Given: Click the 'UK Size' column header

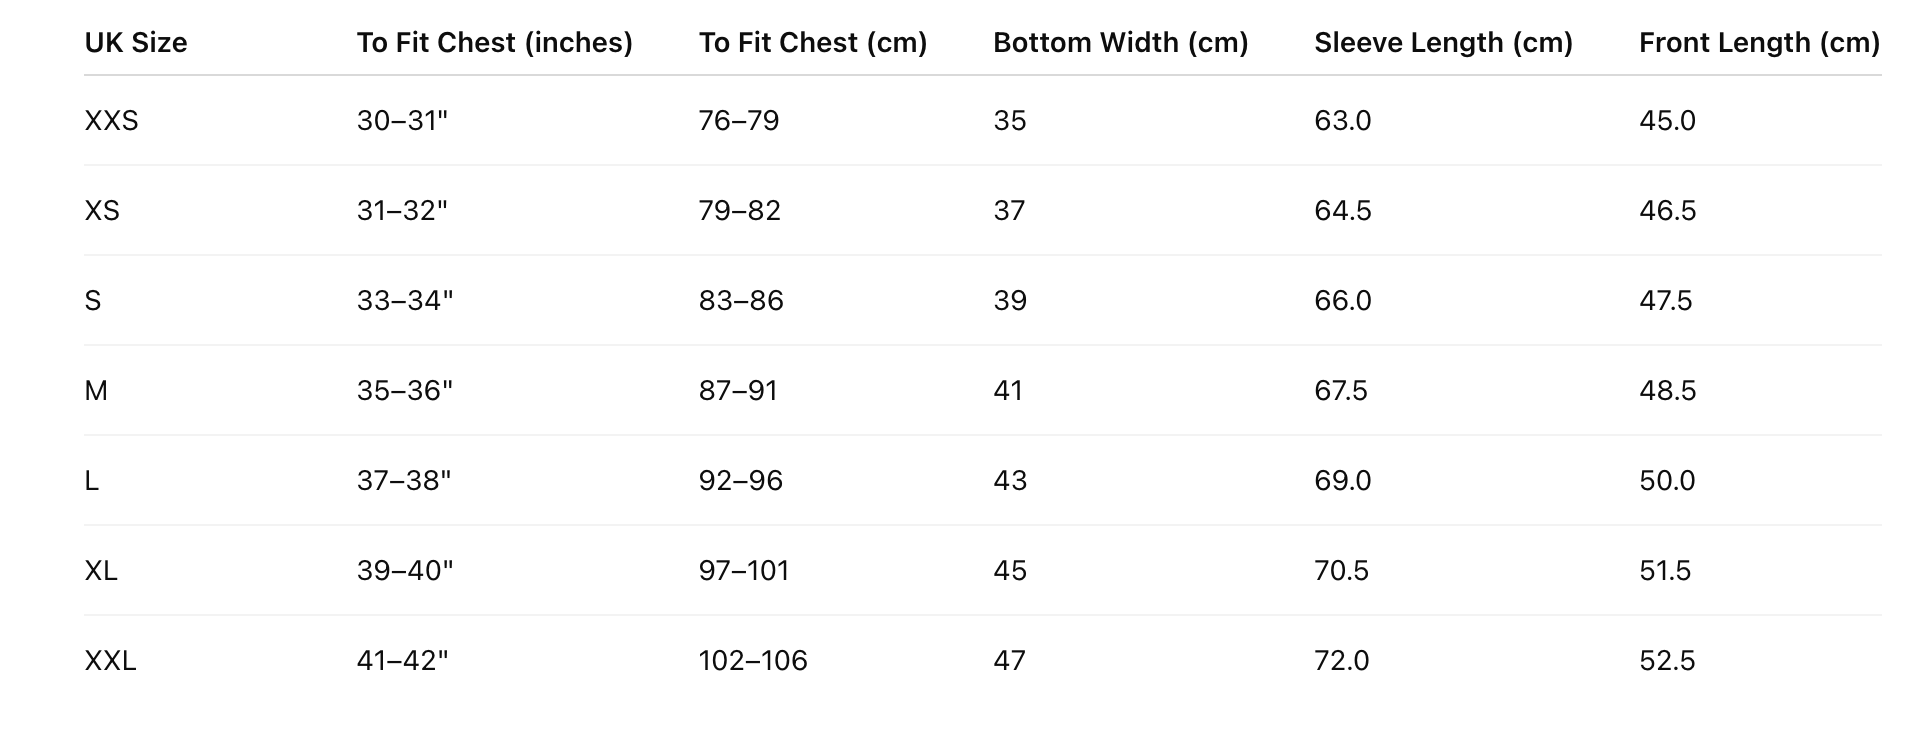Looking at the screenshot, I should point(136,43).
